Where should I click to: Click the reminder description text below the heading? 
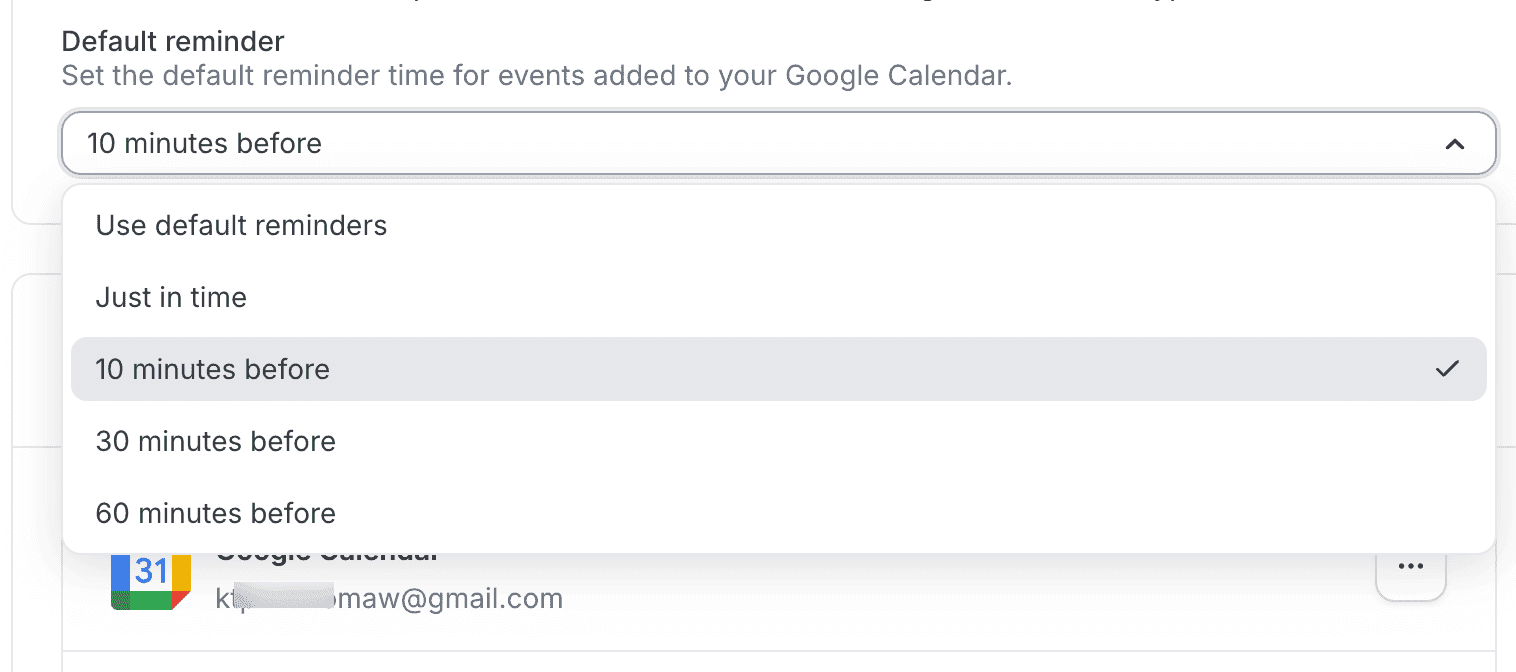(x=536, y=75)
